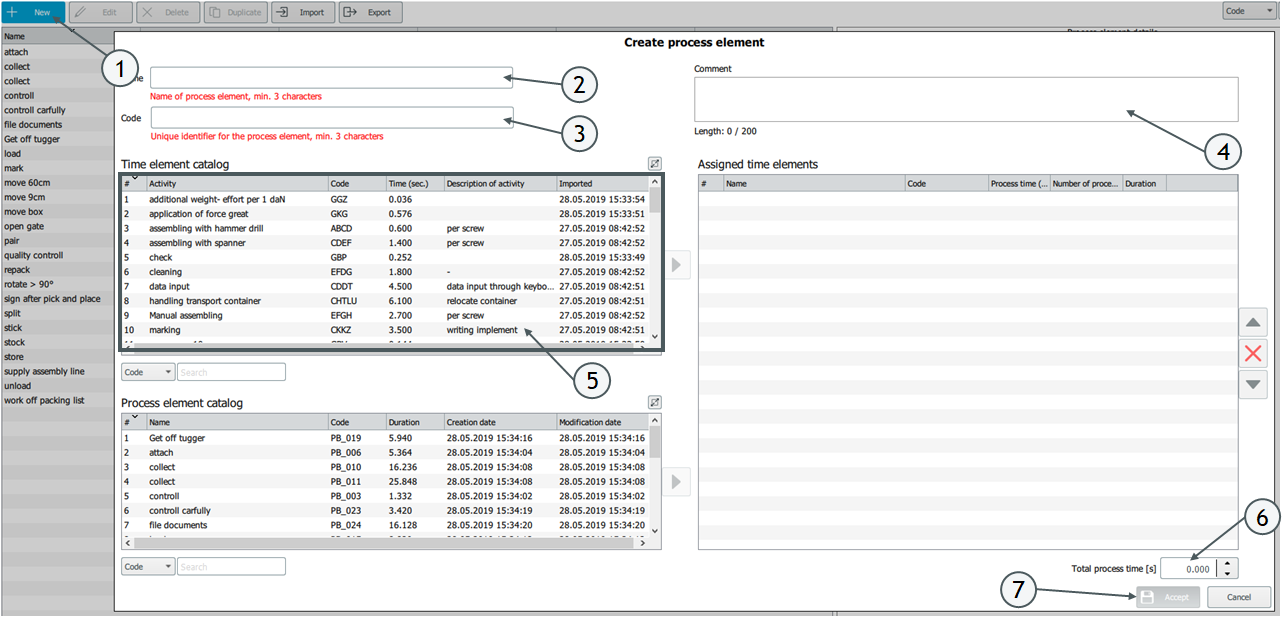The height and width of the screenshot is (618, 1284).
Task: Click code 'PB_023' in the Process element catalog
Action: [345, 511]
